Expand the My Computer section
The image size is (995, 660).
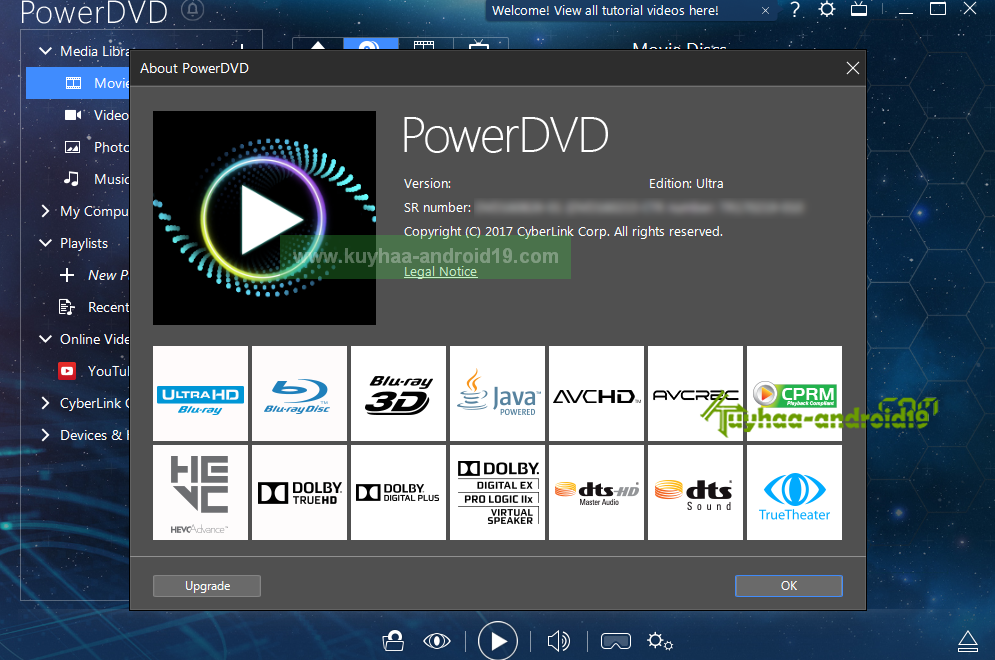pos(45,211)
